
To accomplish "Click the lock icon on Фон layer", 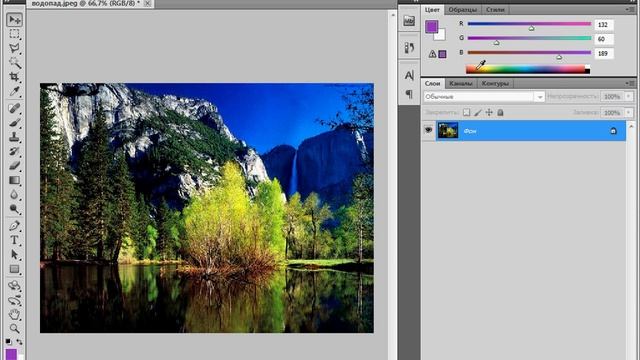I will pos(613,131).
